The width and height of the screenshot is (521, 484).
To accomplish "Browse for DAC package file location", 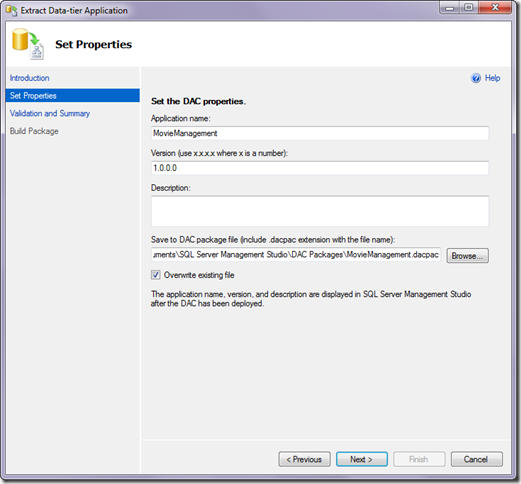I will click(x=468, y=256).
